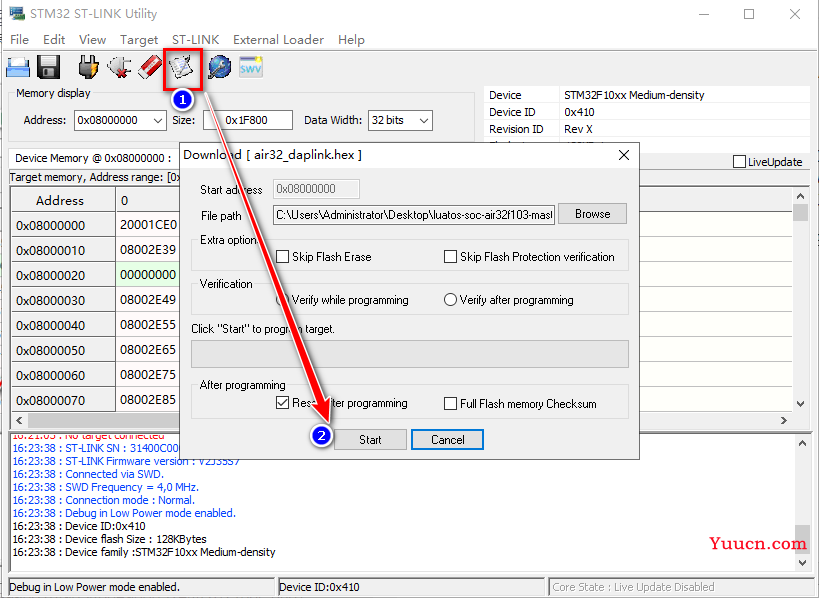Select address row 0x08000070
The width and height of the screenshot is (819, 598).
pos(63,401)
